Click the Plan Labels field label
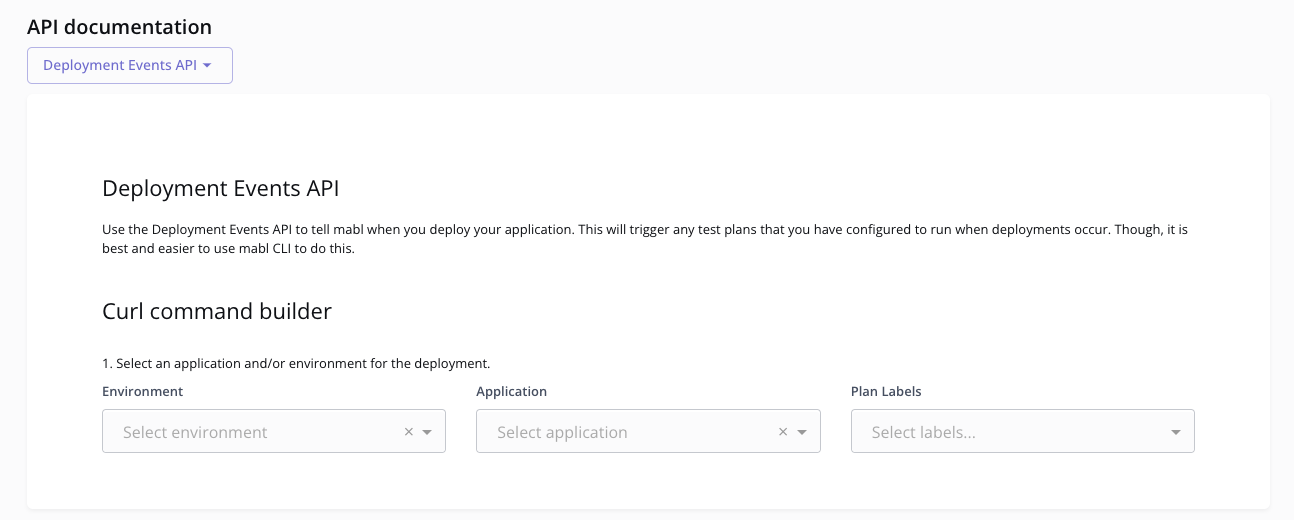Viewport: 1294px width, 520px height. (886, 391)
